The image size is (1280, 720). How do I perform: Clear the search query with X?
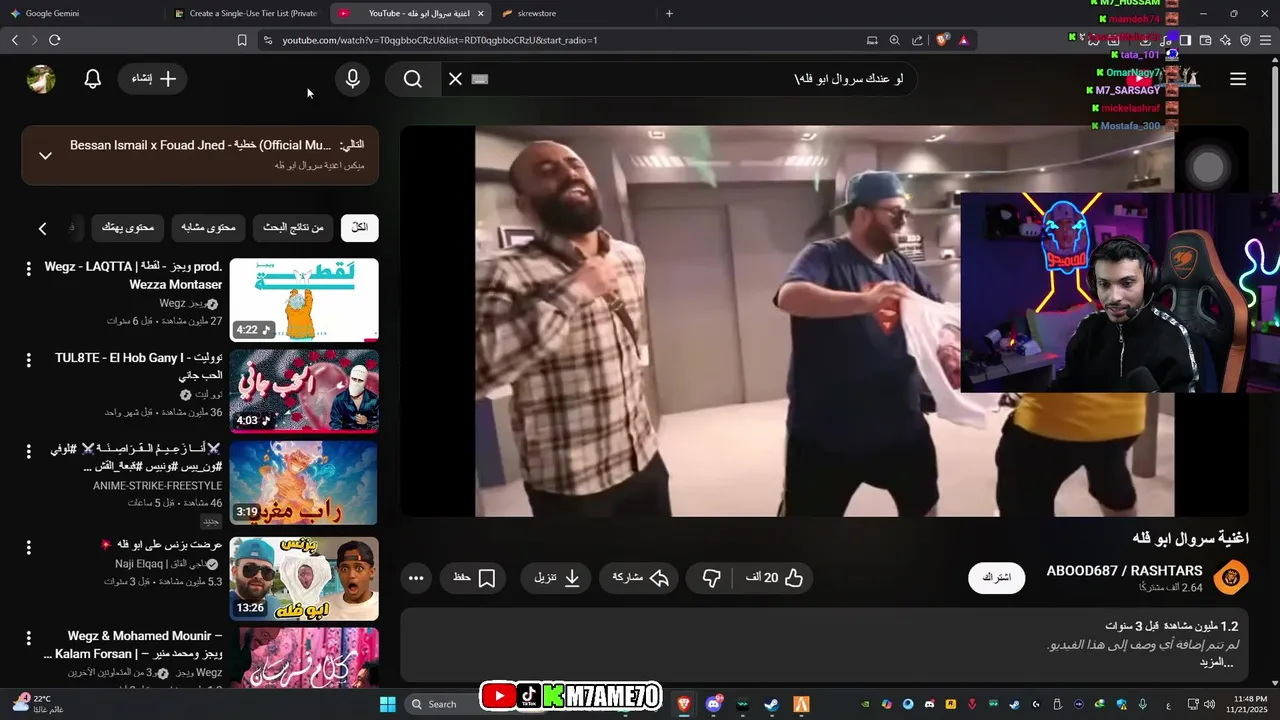(455, 79)
